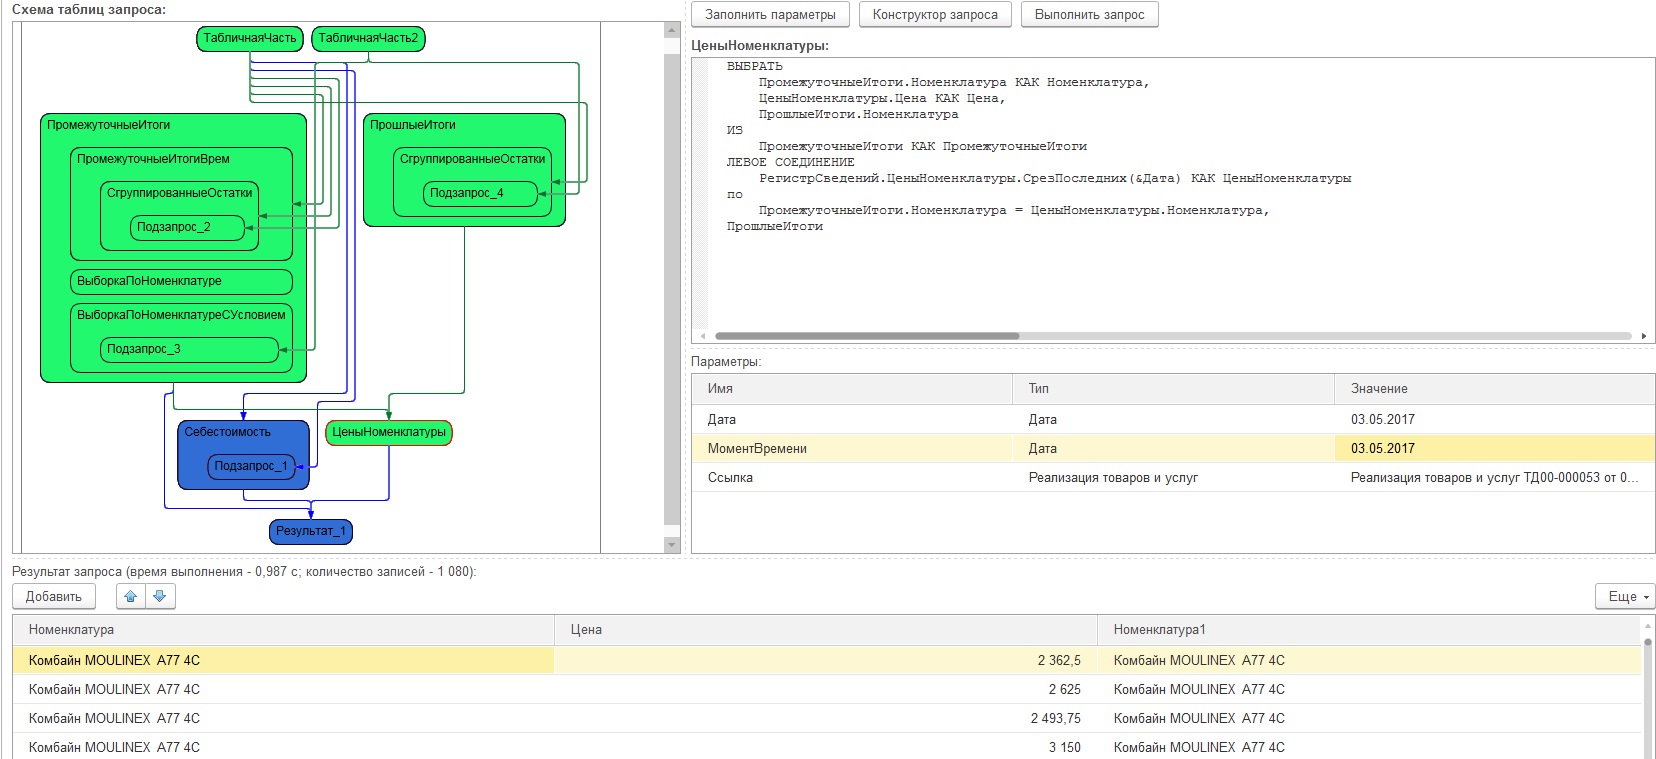Sort parameters by Имя column header
The image size is (1656, 759).
852,389
